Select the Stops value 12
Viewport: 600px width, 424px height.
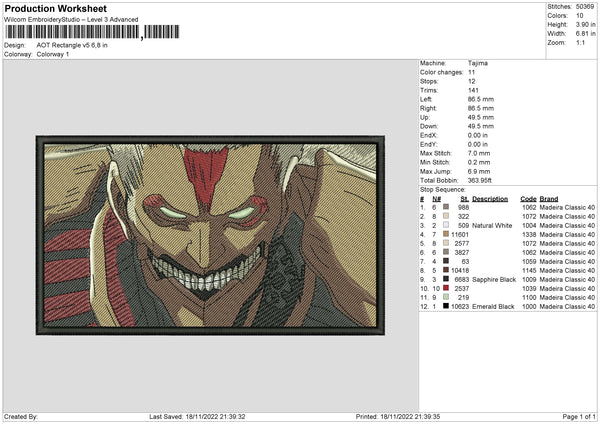coord(471,82)
